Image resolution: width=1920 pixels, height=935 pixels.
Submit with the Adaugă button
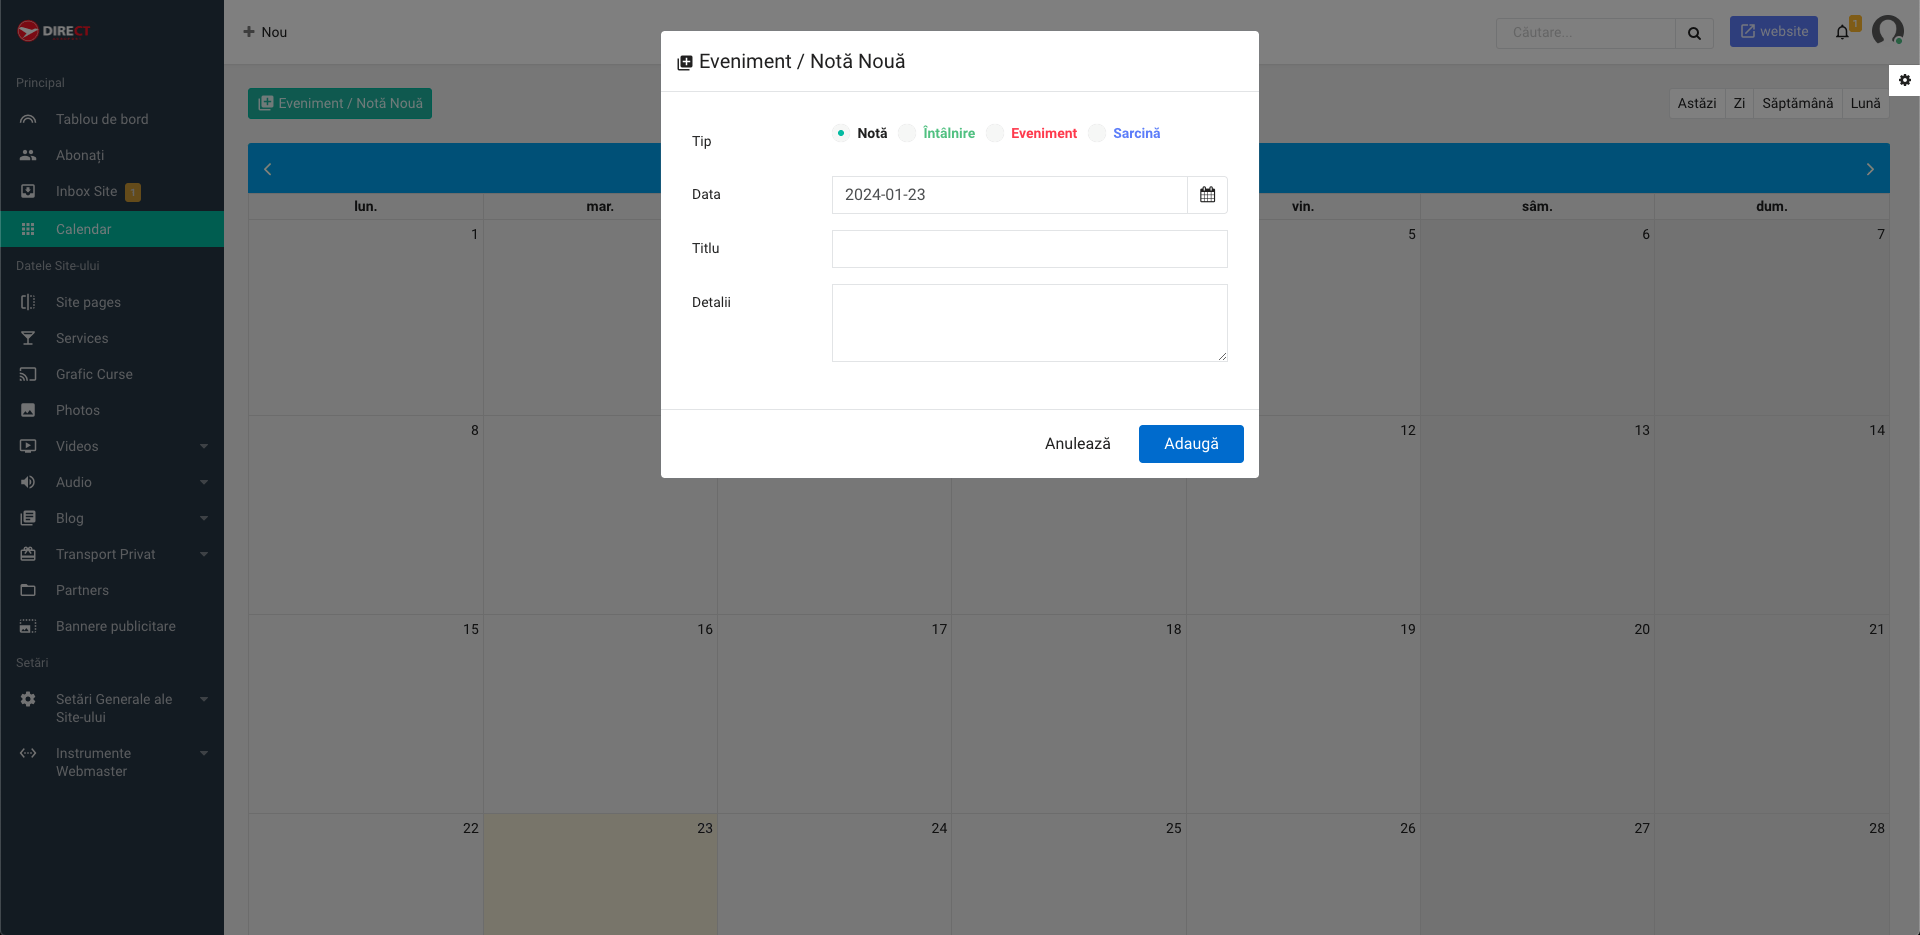coord(1191,444)
